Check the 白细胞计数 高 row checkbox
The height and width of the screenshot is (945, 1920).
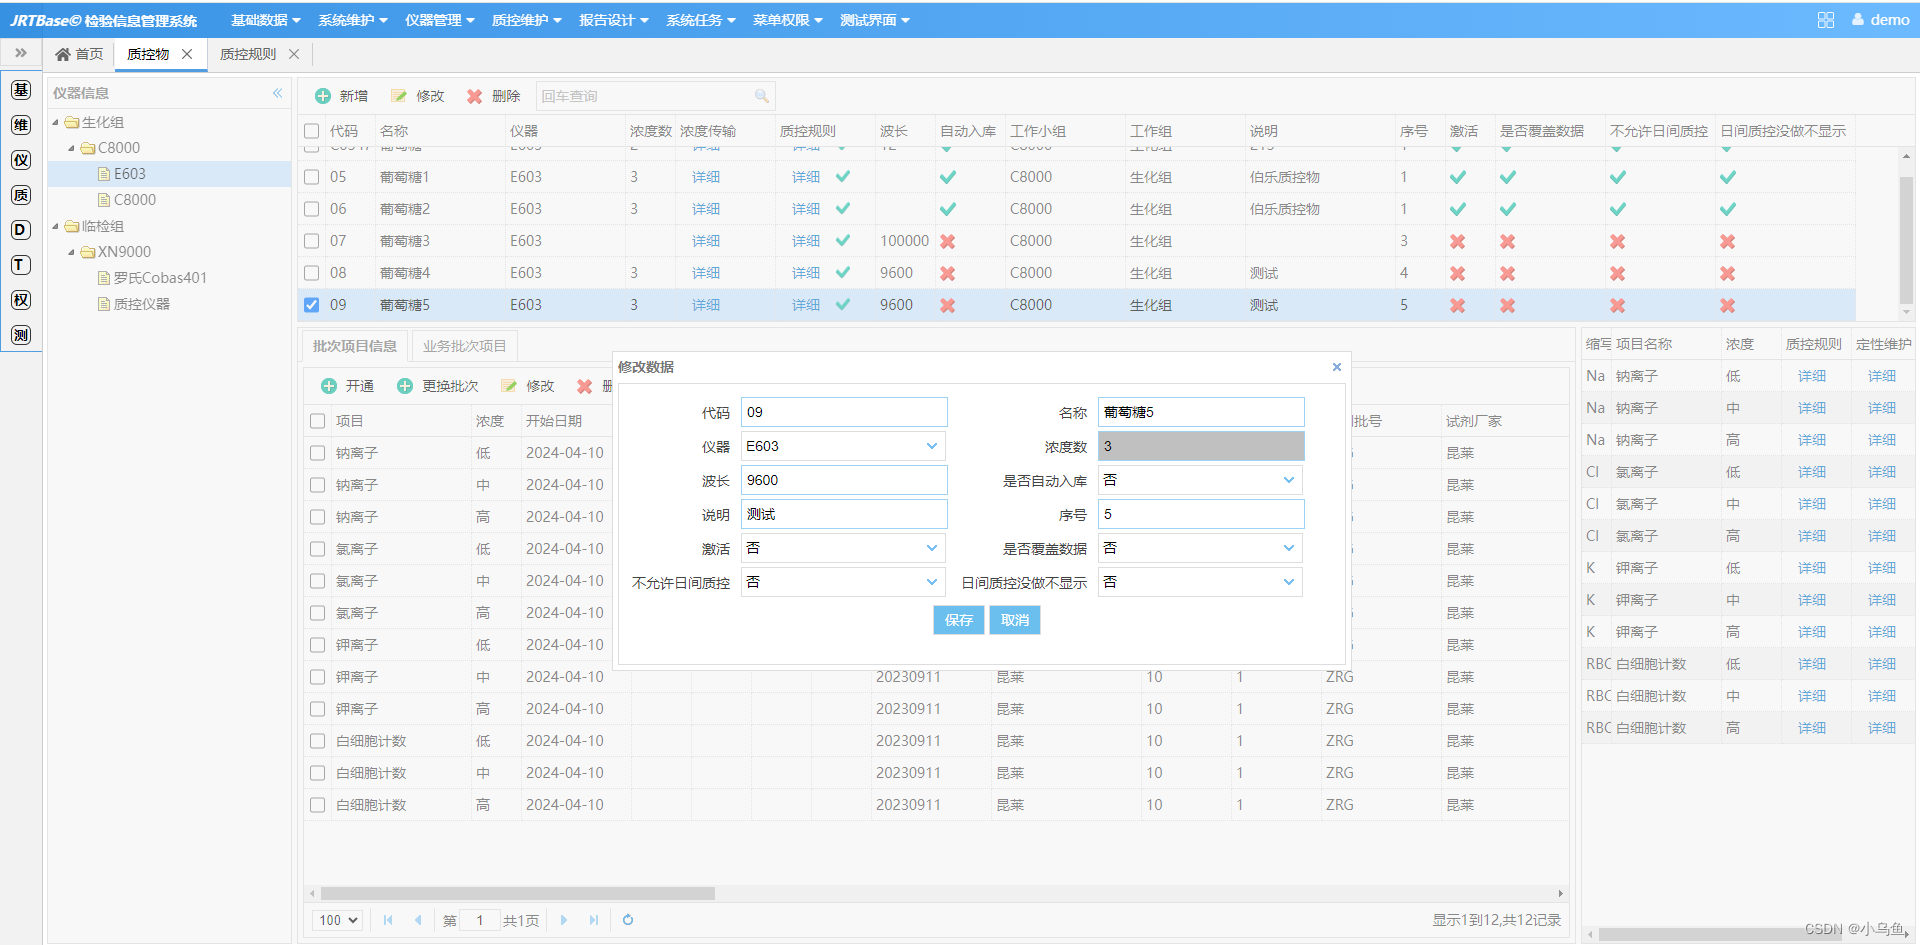318,805
